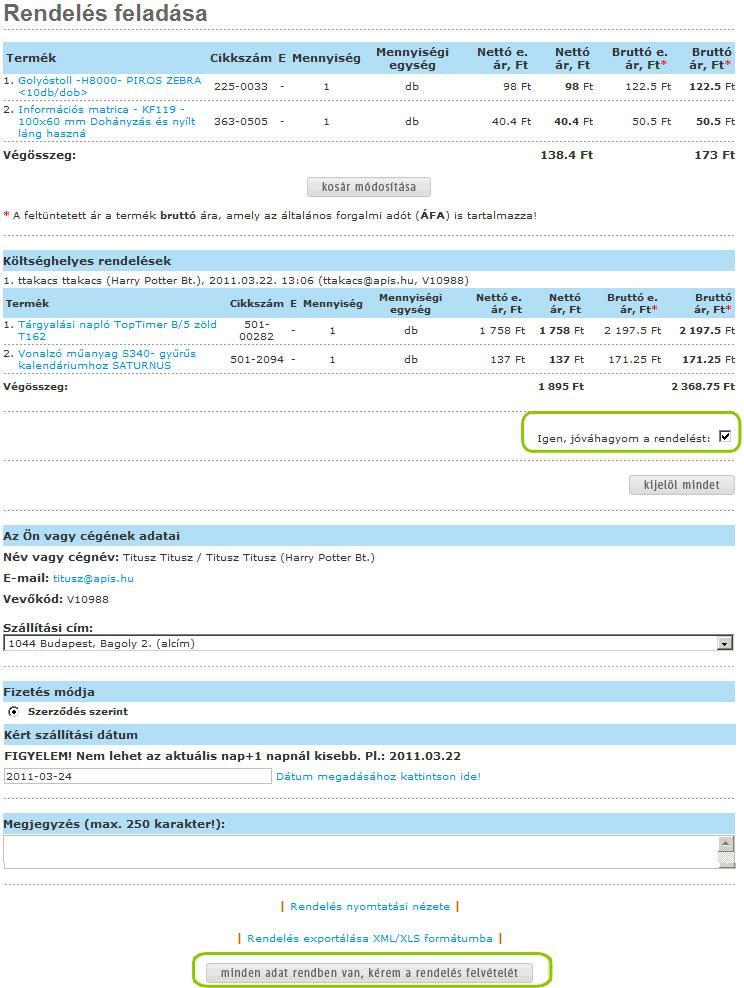Click net total 1 895 Ft
Screen dimensions: 744x988
tap(561, 386)
